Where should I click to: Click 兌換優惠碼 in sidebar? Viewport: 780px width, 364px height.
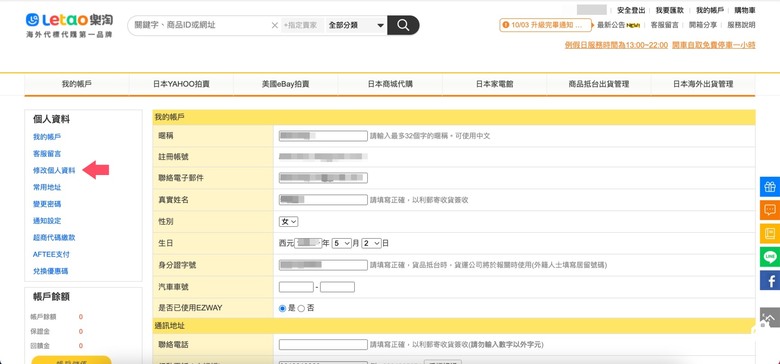(x=50, y=271)
